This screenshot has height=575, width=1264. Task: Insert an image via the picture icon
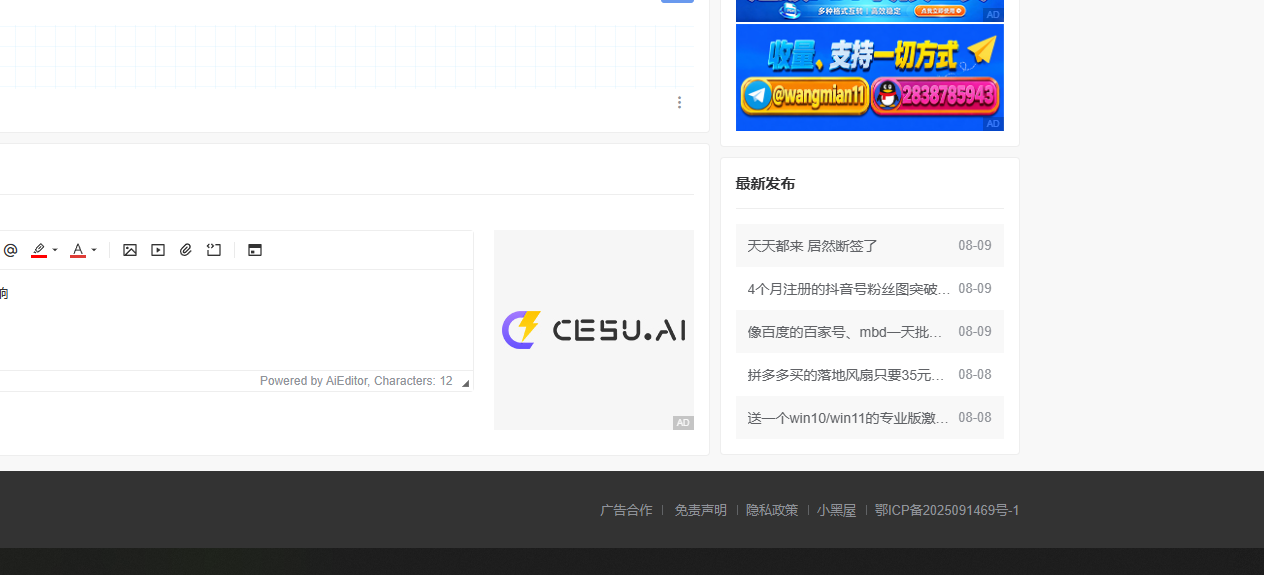tap(130, 250)
